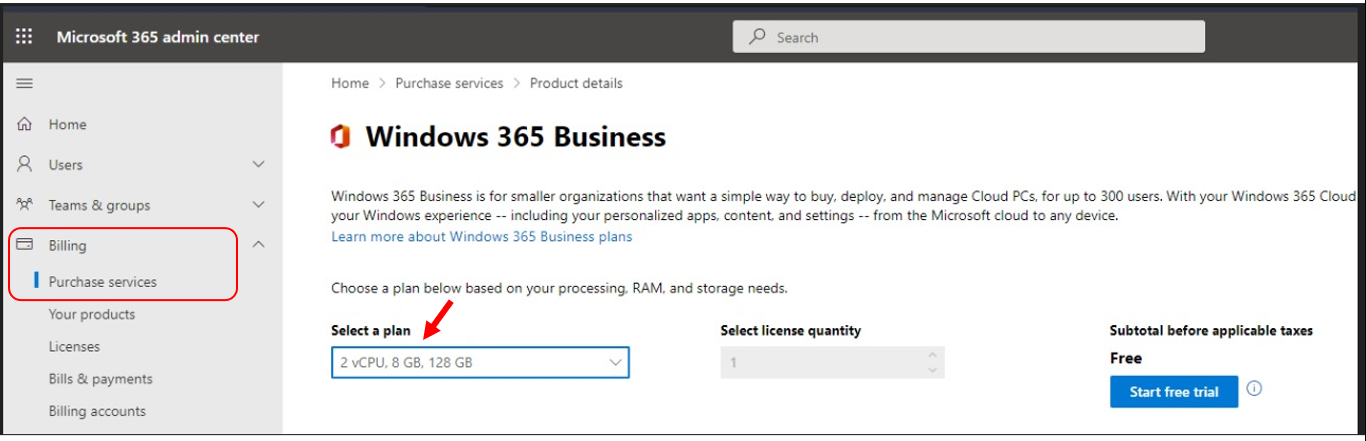Decrease license quantity with down arrow
1366x441 pixels.
point(933,370)
